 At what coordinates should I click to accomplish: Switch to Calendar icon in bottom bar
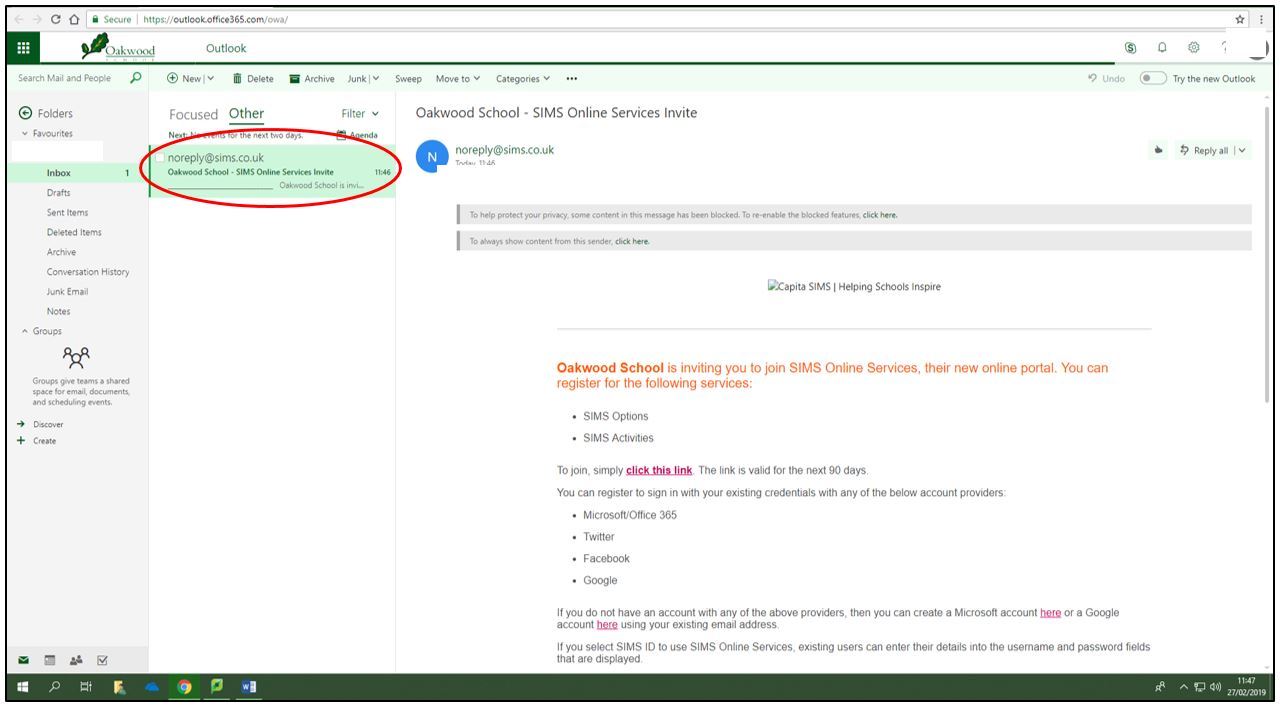49,660
